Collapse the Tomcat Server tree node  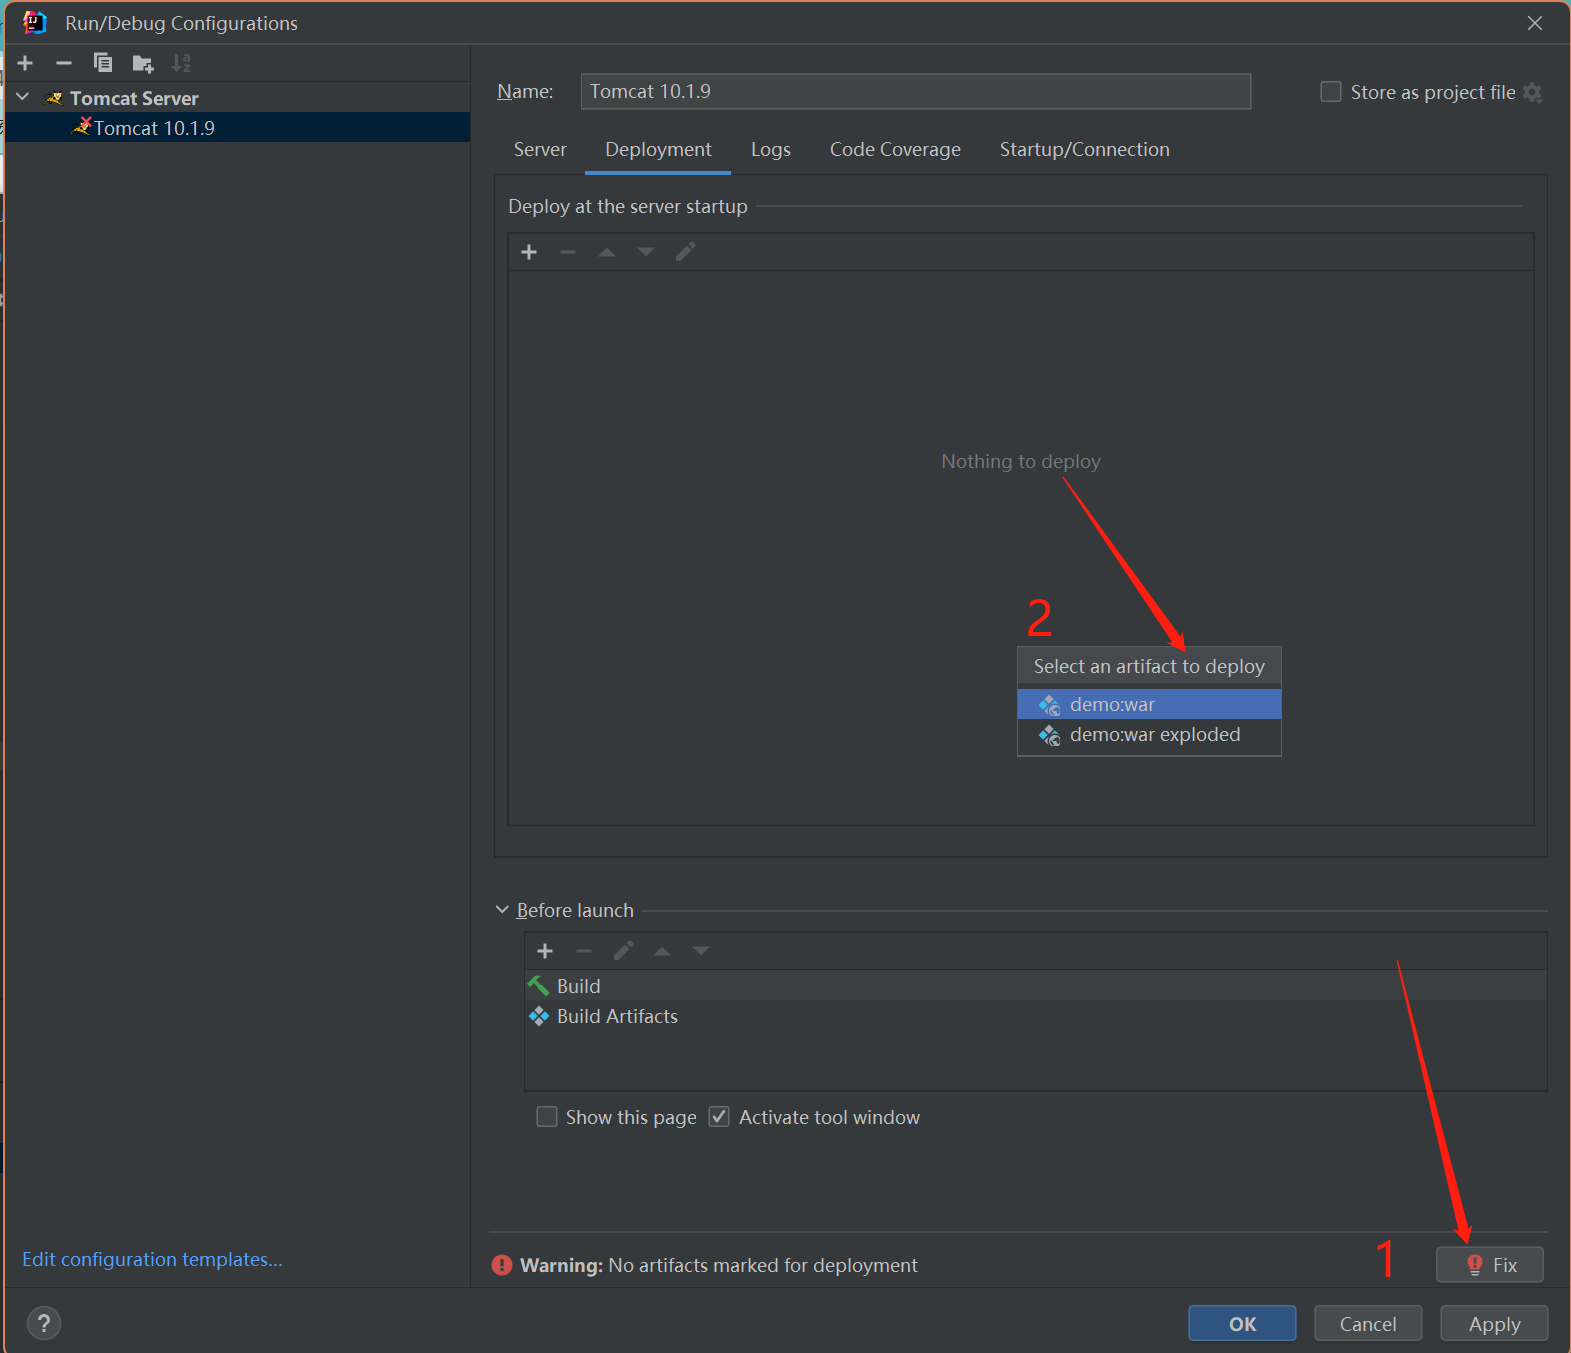pos(23,97)
